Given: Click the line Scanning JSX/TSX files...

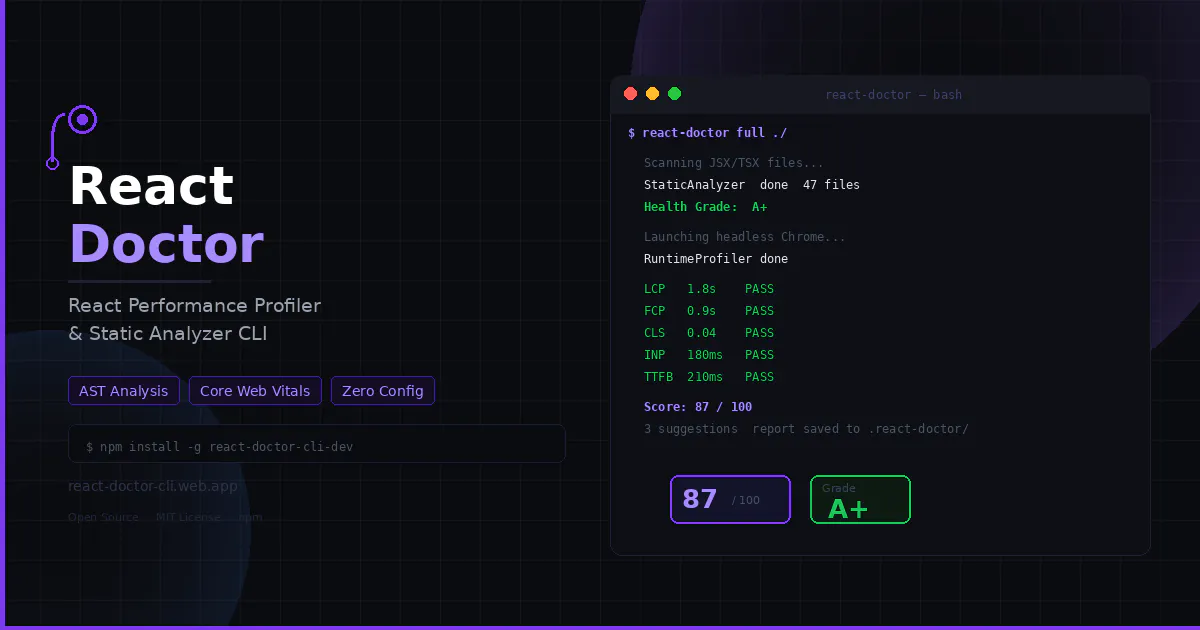Looking at the screenshot, I should 734,163.
